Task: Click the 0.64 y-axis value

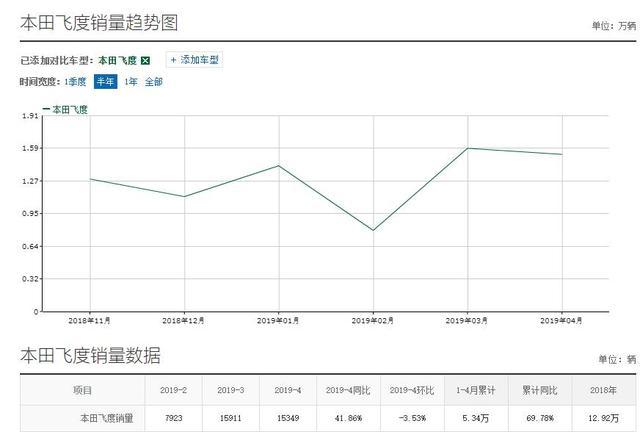Action: (30, 246)
